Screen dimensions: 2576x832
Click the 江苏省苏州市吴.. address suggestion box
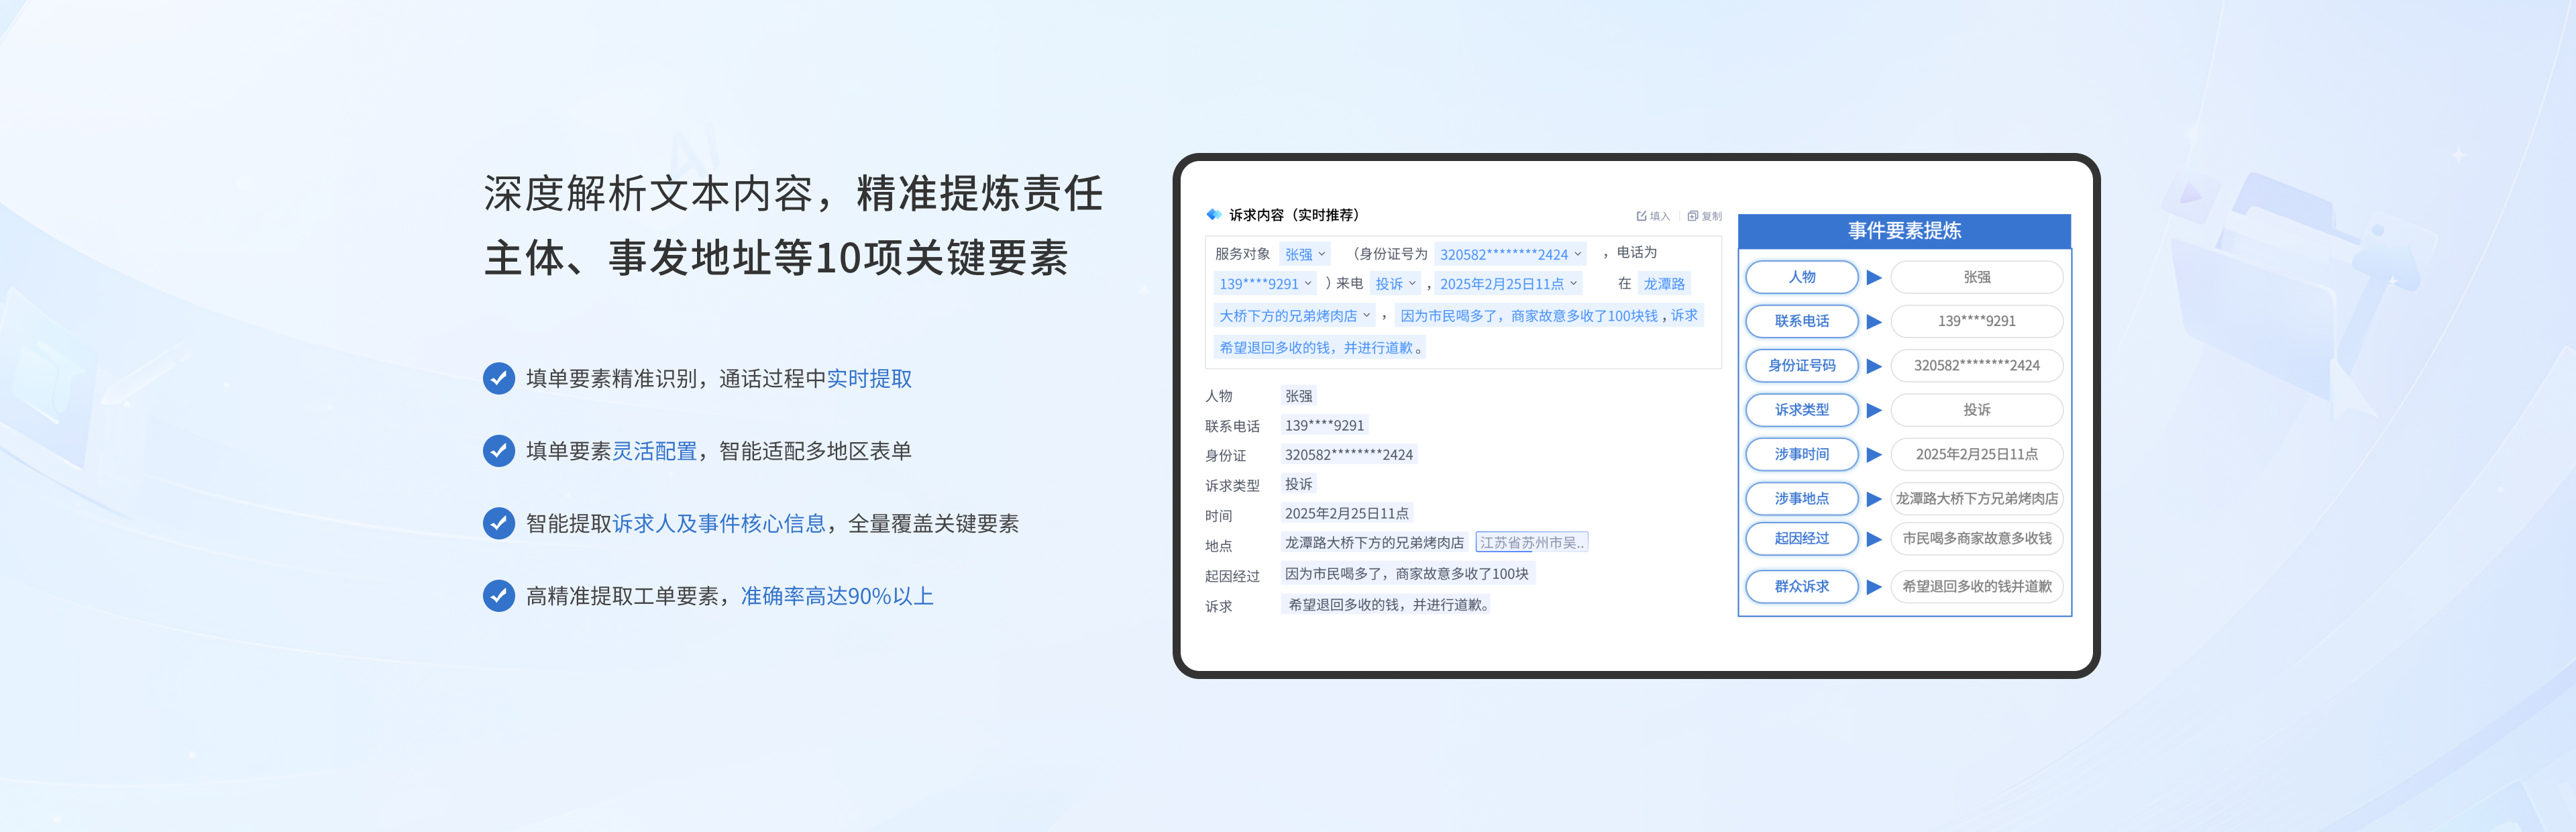pyautogui.click(x=1531, y=543)
